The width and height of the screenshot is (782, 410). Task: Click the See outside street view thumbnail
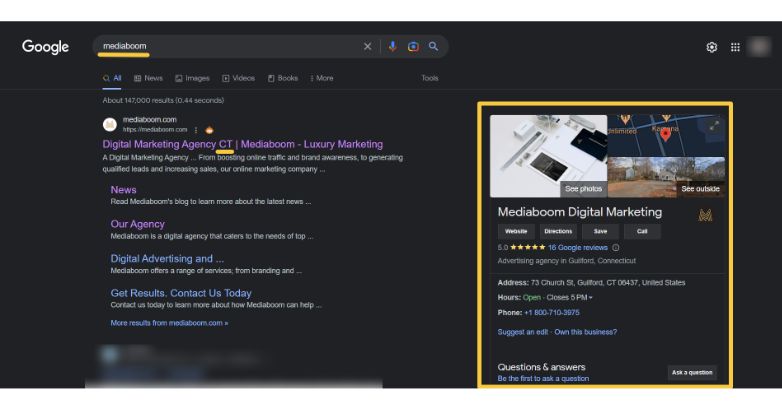click(666, 177)
